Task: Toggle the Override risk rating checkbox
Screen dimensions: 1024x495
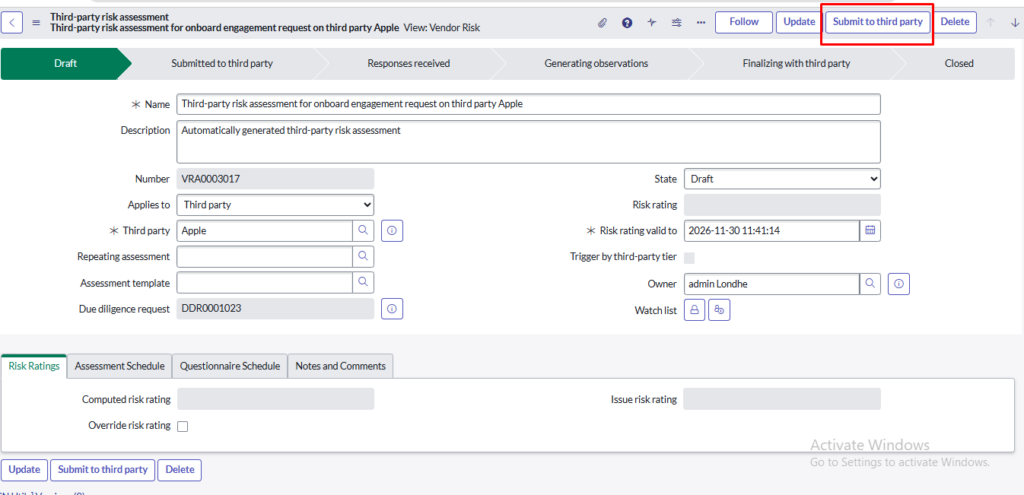Action: pos(182,426)
